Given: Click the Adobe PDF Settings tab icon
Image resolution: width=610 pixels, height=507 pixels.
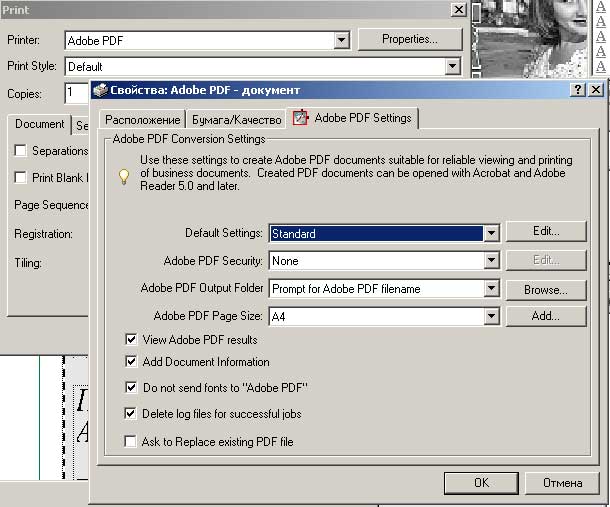Looking at the screenshot, I should (300, 118).
